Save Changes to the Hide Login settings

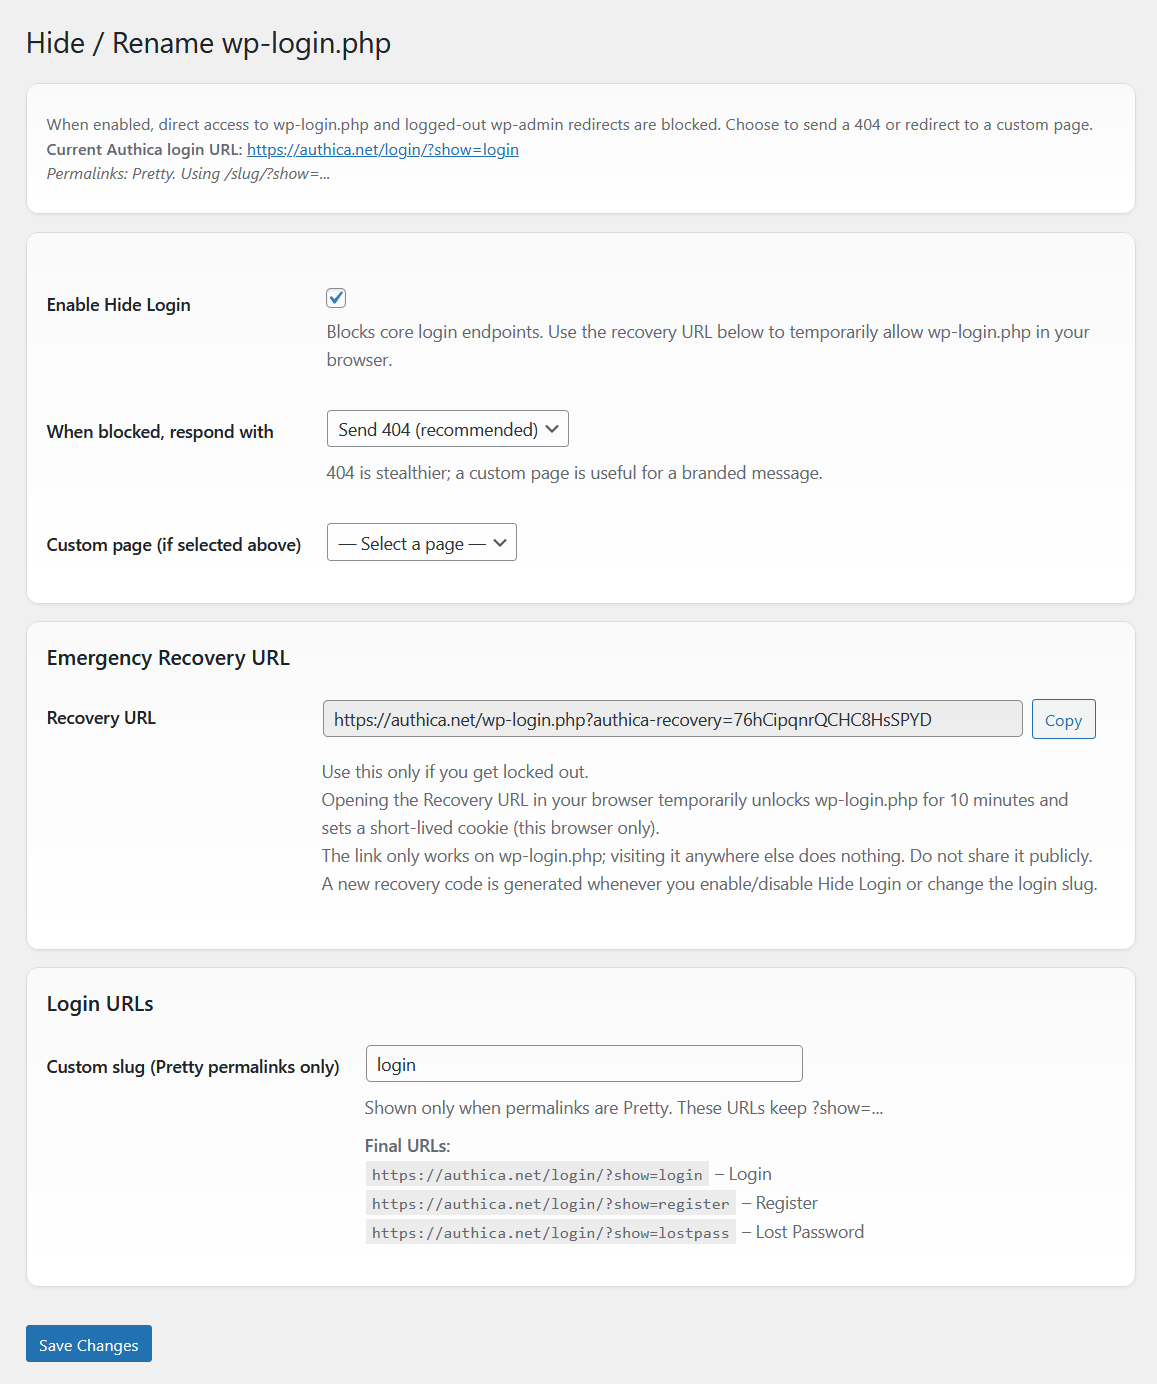coord(88,1344)
